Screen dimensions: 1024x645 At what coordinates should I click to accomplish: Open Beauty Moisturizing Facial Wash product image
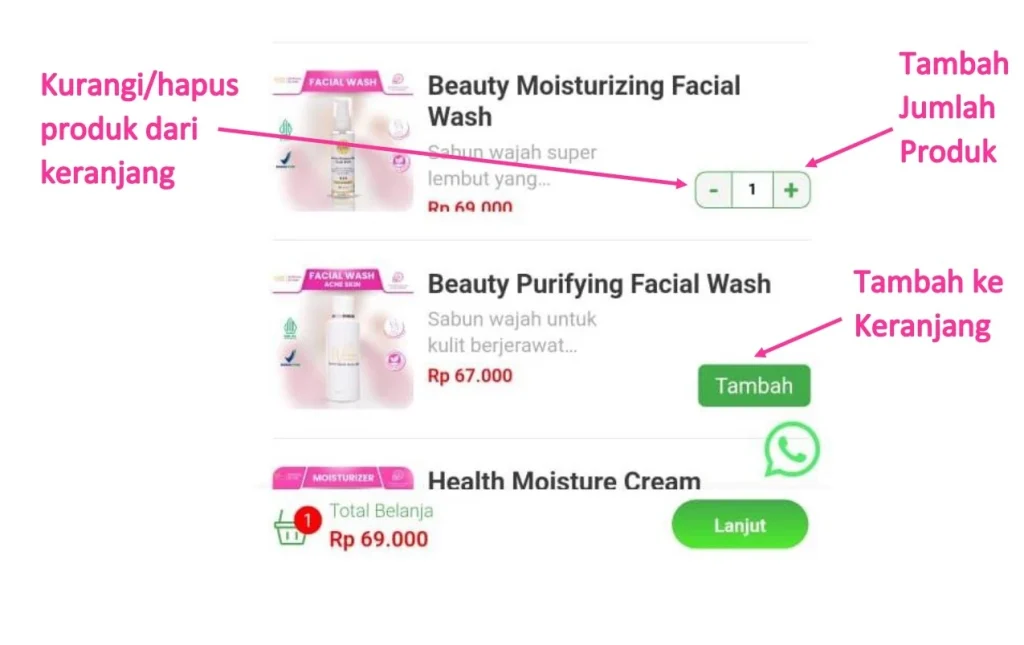[x=344, y=140]
